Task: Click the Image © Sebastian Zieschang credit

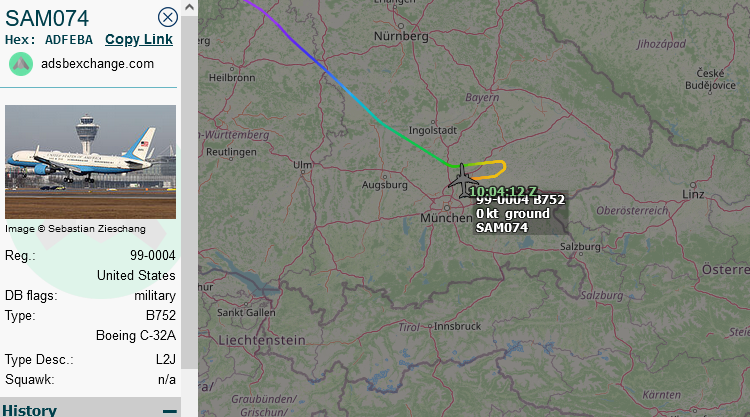Action: click(75, 229)
